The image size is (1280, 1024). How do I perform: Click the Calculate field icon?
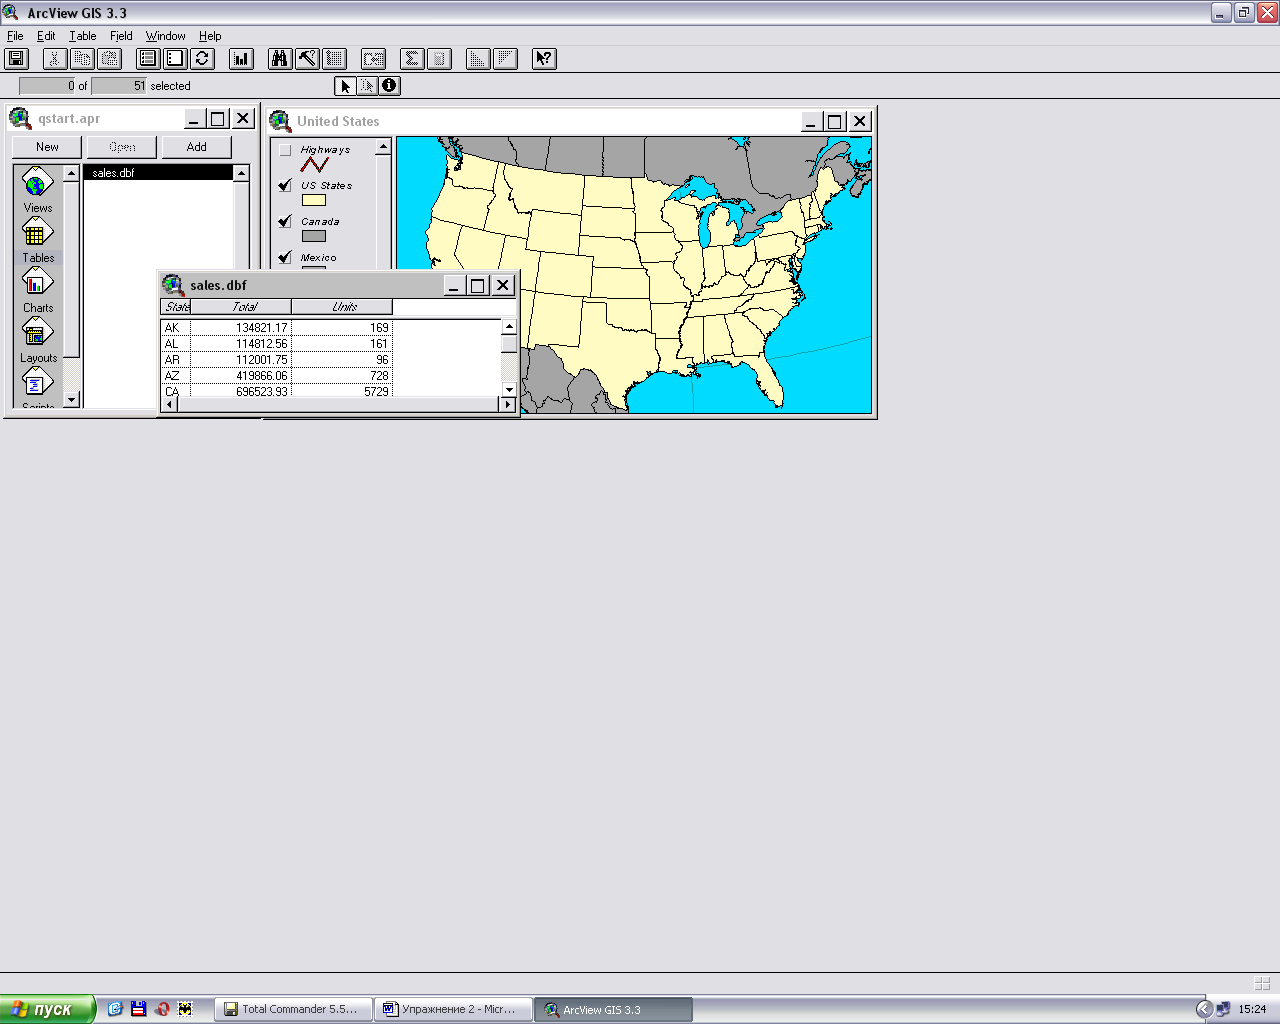click(439, 58)
